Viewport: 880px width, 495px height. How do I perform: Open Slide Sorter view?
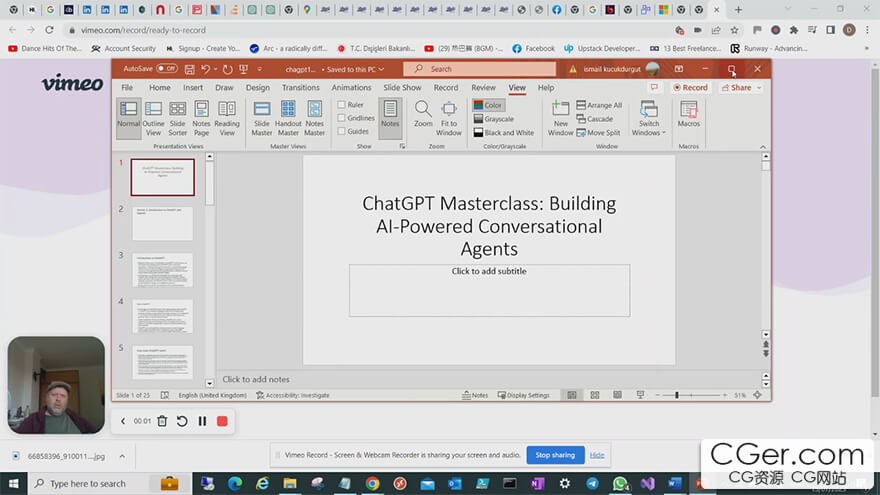click(177, 118)
